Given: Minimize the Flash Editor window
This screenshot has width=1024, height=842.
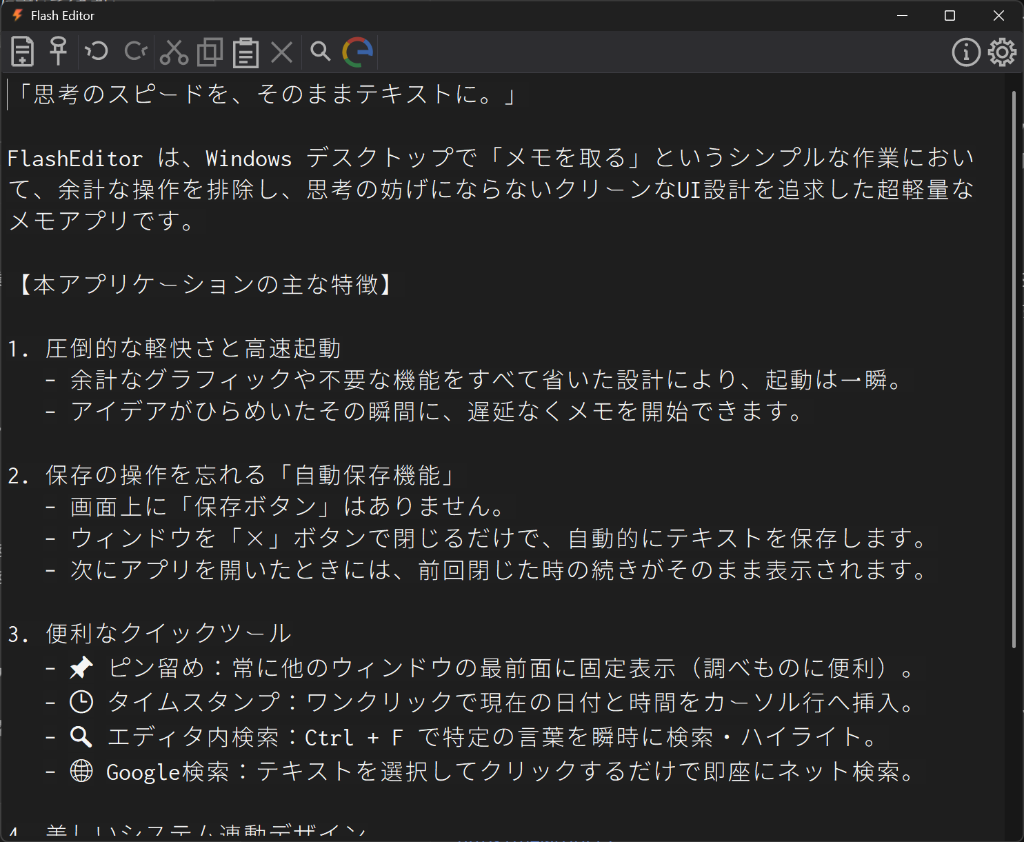Looking at the screenshot, I should click(903, 15).
